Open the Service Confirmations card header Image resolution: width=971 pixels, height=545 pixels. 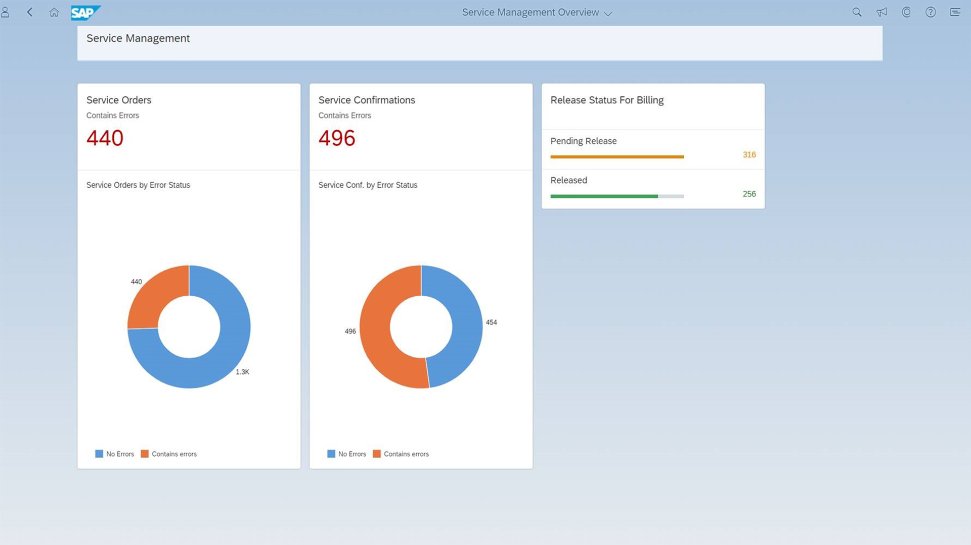[x=421, y=126]
